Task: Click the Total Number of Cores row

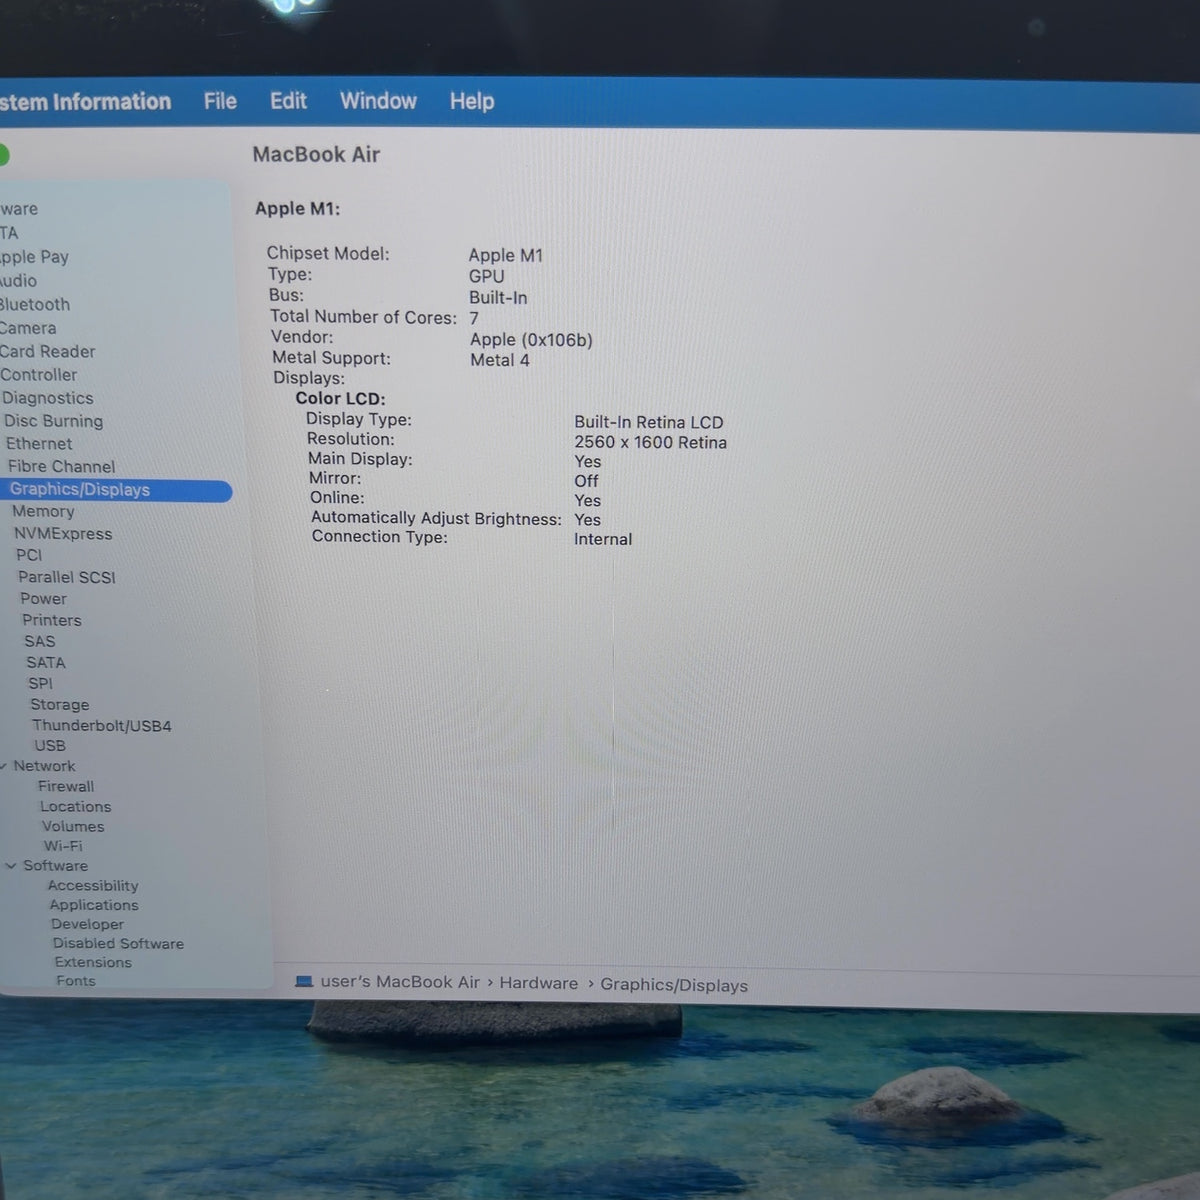Action: coord(374,317)
